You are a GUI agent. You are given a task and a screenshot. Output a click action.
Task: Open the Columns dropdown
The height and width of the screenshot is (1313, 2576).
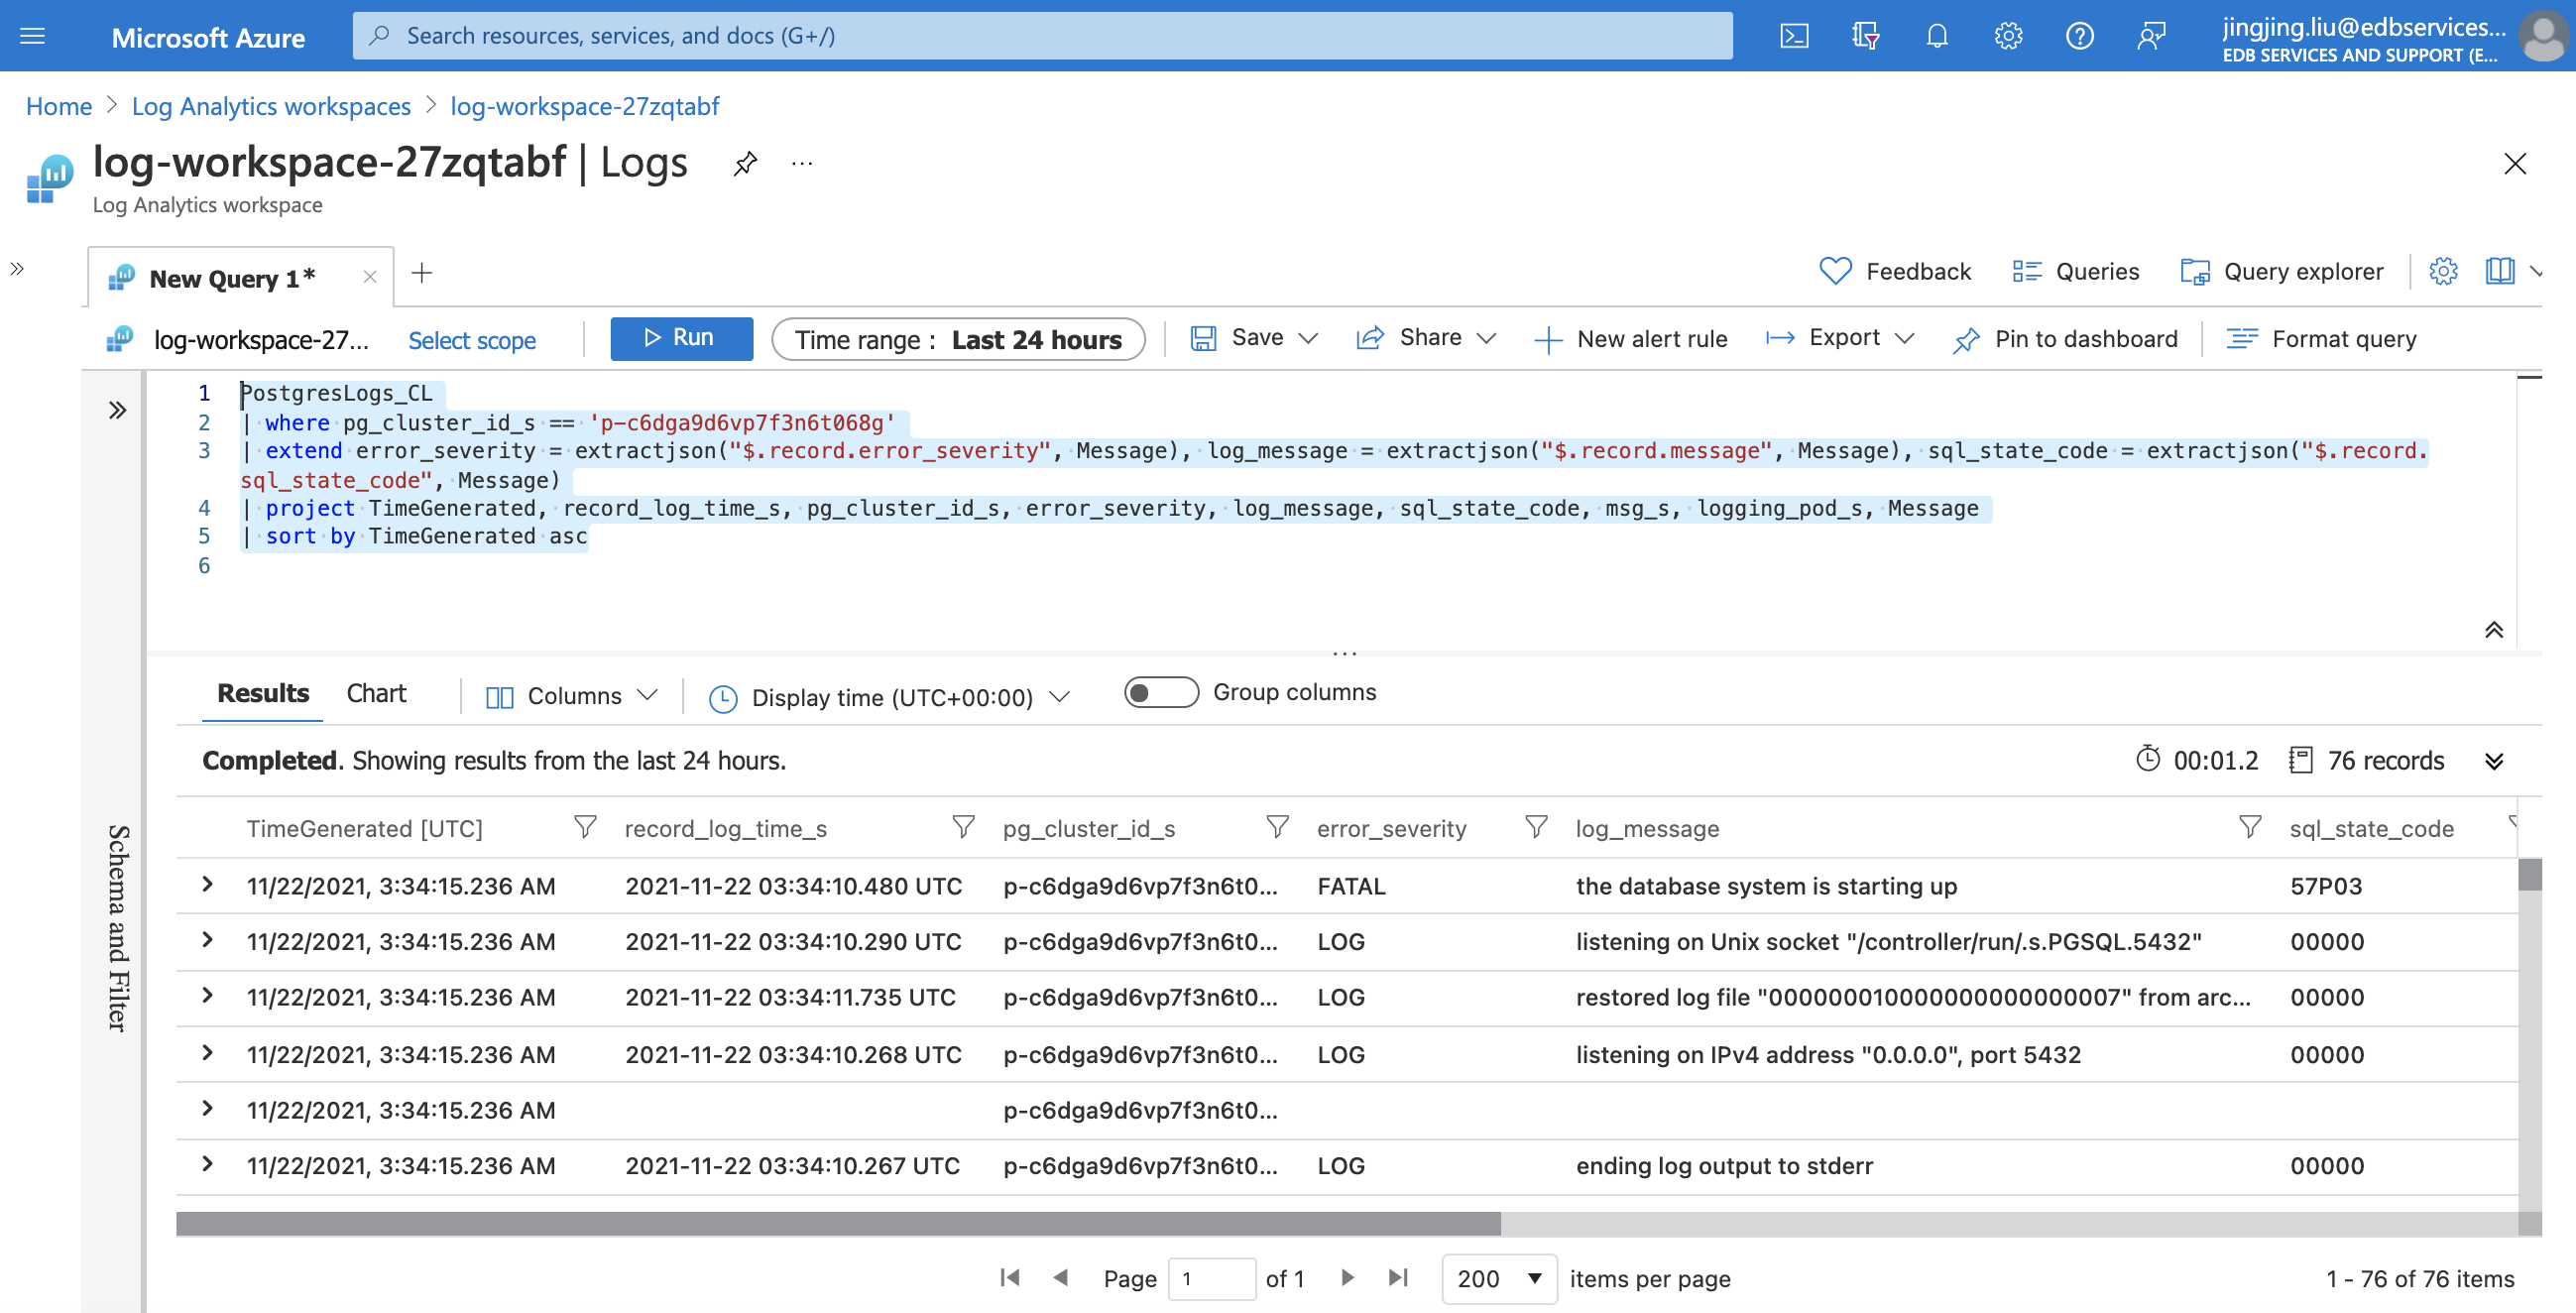click(x=571, y=696)
